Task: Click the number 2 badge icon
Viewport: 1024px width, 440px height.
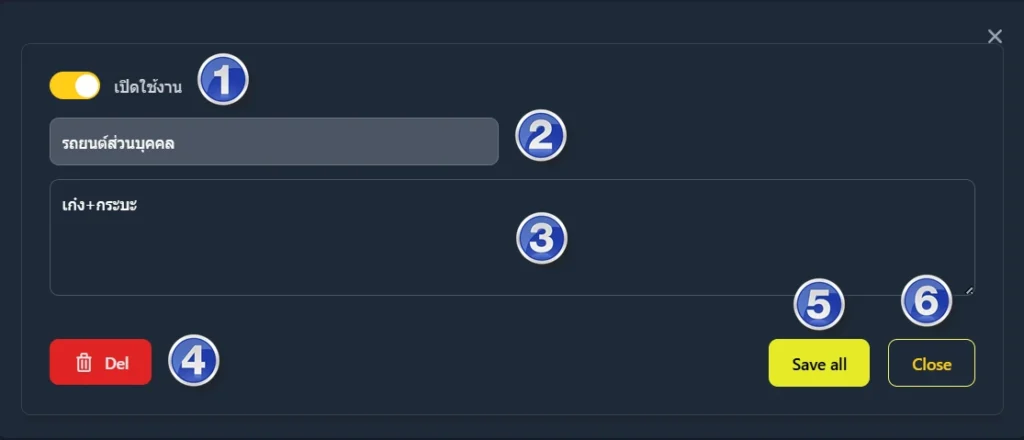Action: (x=541, y=137)
